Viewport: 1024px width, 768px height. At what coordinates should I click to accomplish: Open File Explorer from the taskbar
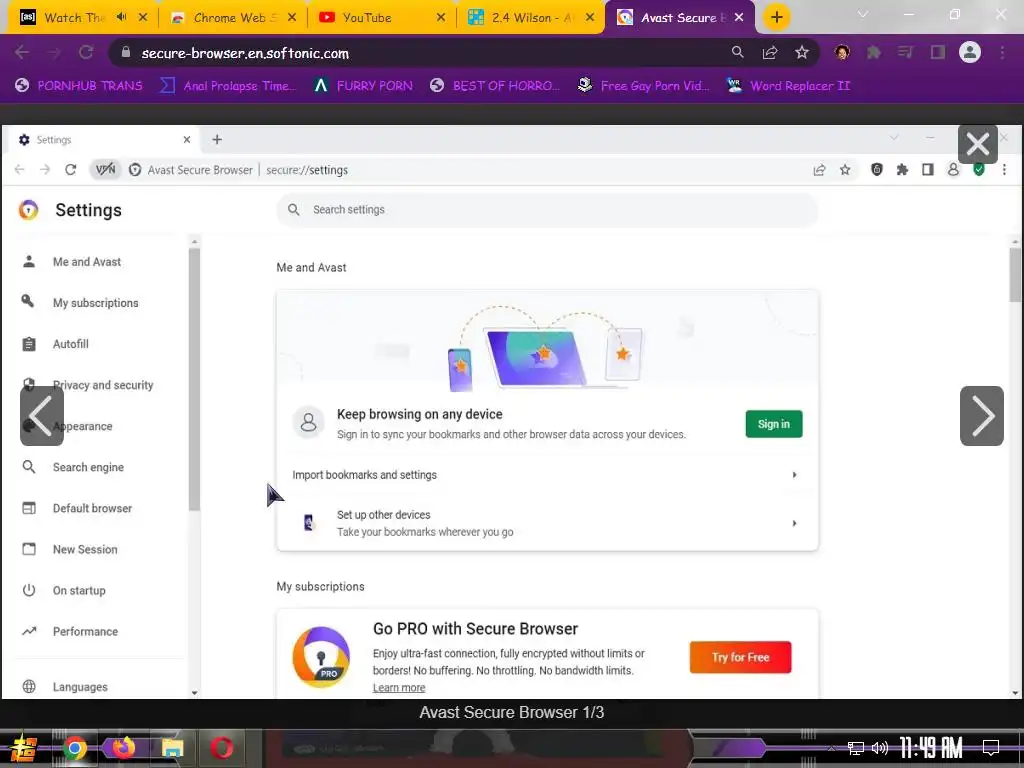(172, 748)
